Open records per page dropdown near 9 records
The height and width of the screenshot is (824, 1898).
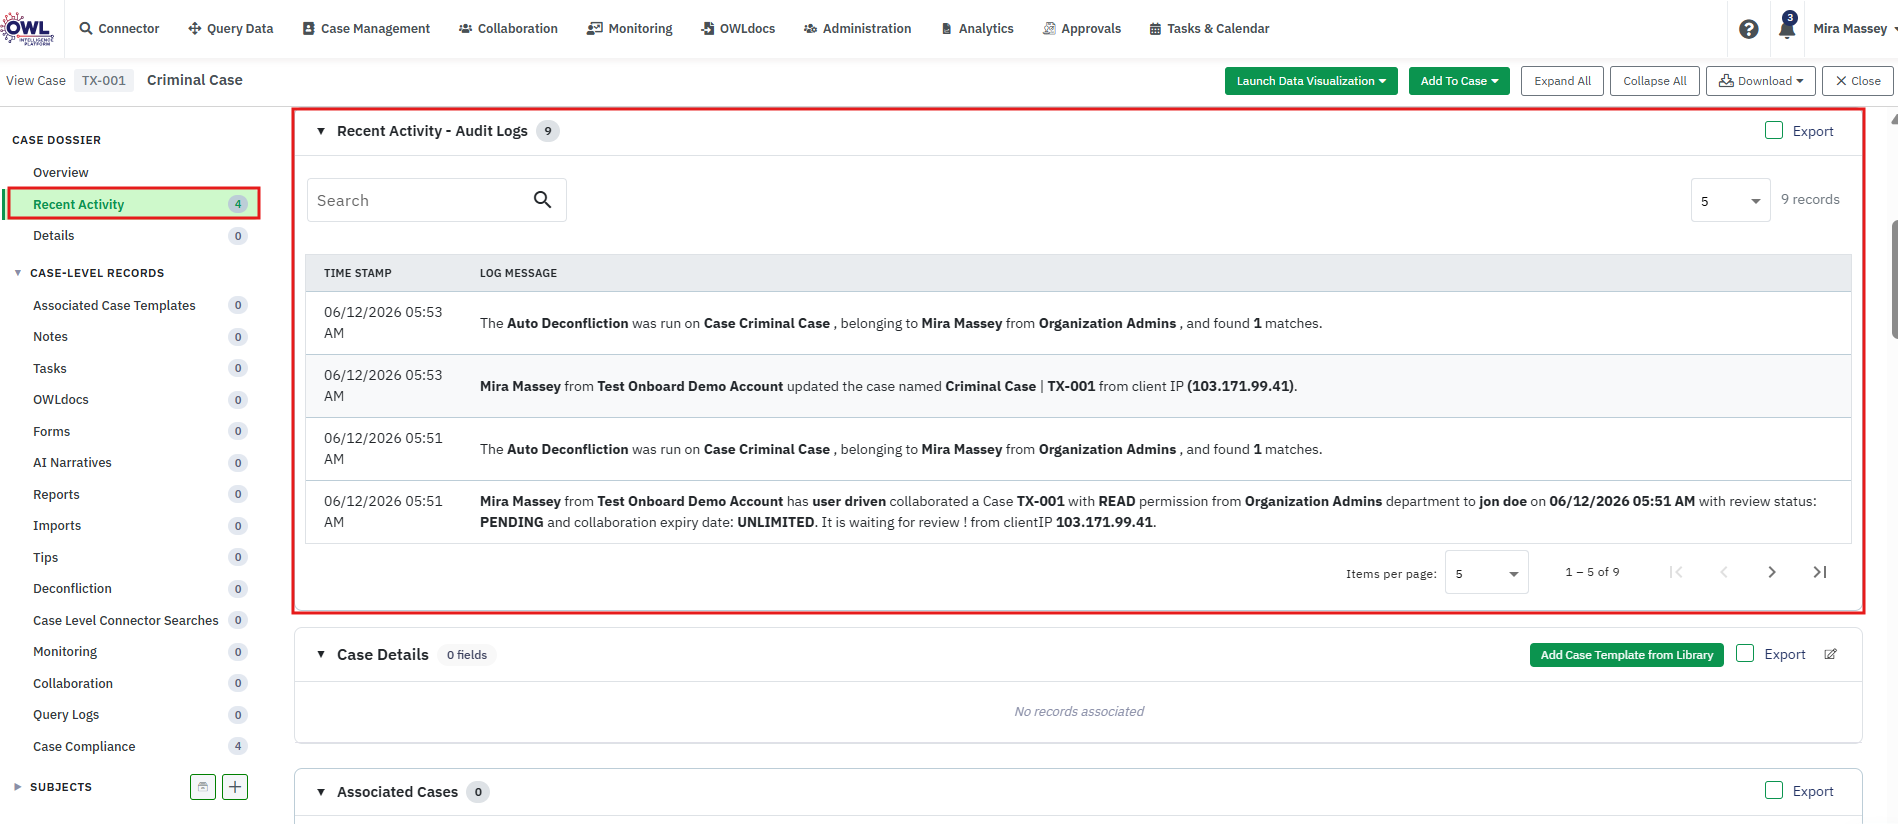pos(1731,201)
